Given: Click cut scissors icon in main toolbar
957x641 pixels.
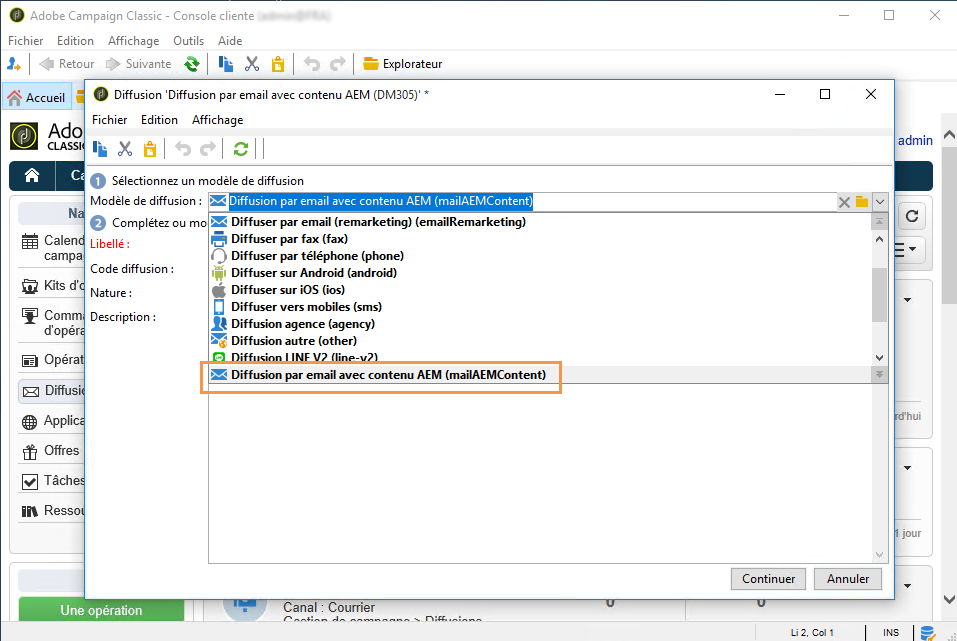Looking at the screenshot, I should coord(252,64).
